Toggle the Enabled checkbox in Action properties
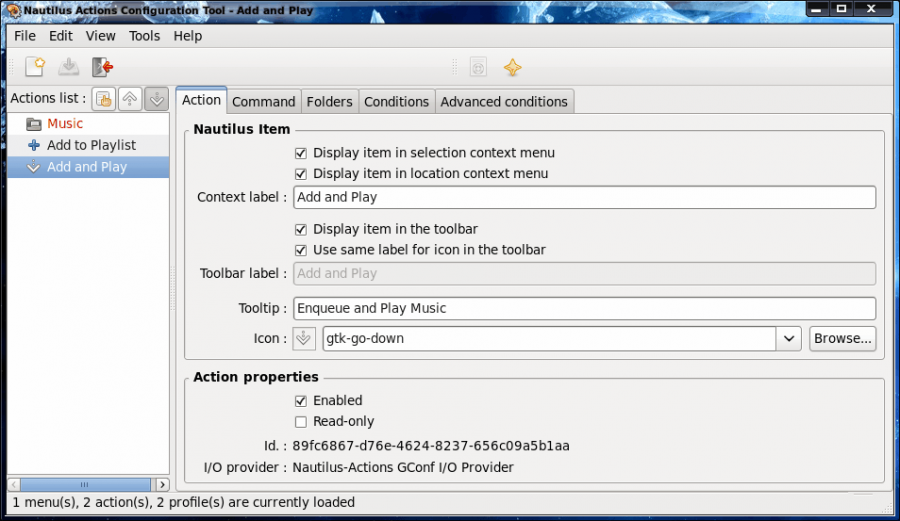900x521 pixels. click(301, 400)
